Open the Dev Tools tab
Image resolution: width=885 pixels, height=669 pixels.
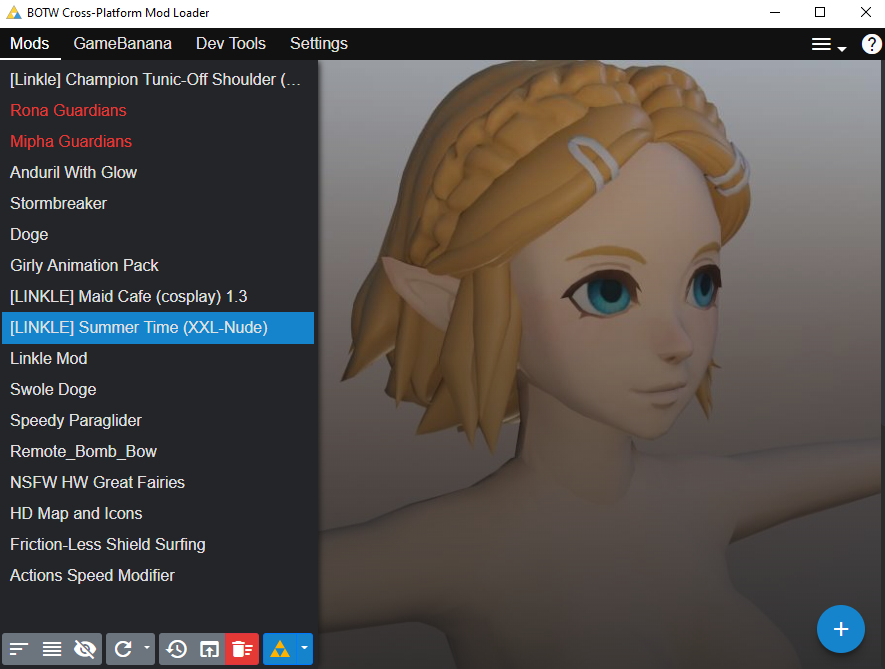pos(231,43)
